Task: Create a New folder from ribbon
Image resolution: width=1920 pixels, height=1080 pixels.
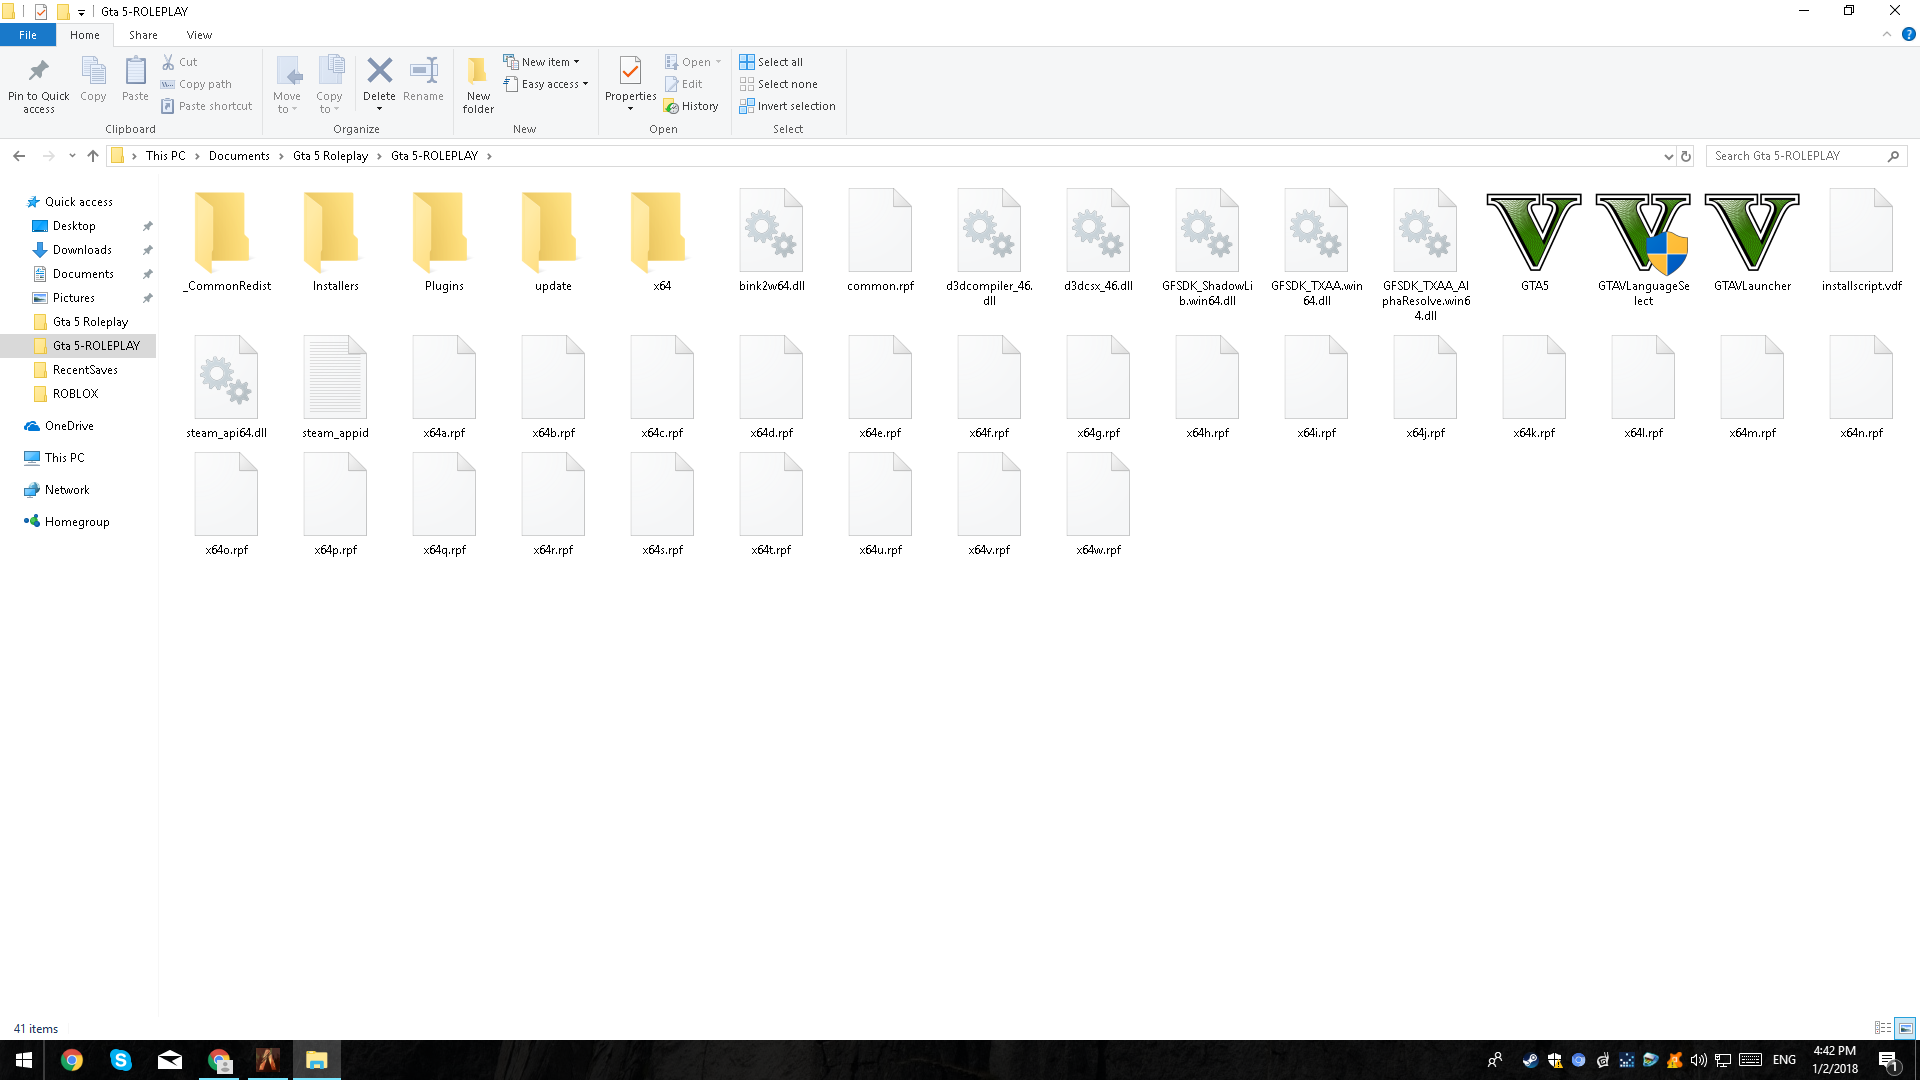Action: tap(478, 85)
